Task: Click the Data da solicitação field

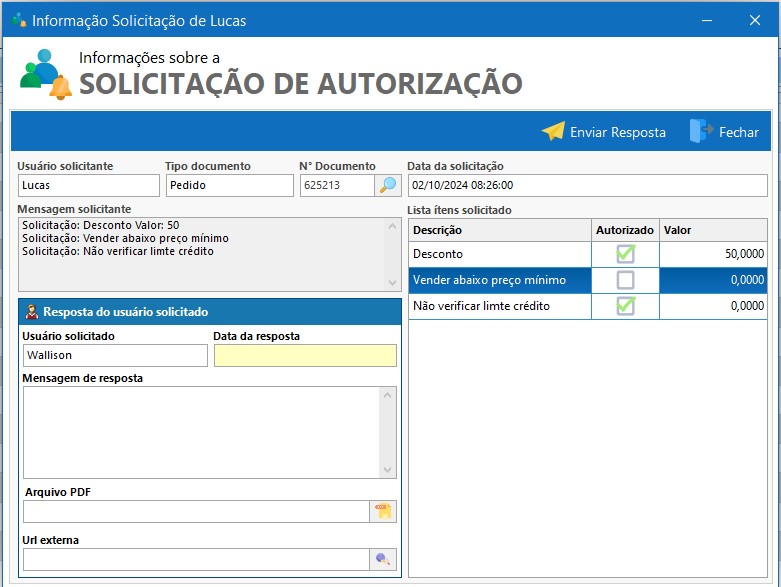Action: tap(588, 185)
